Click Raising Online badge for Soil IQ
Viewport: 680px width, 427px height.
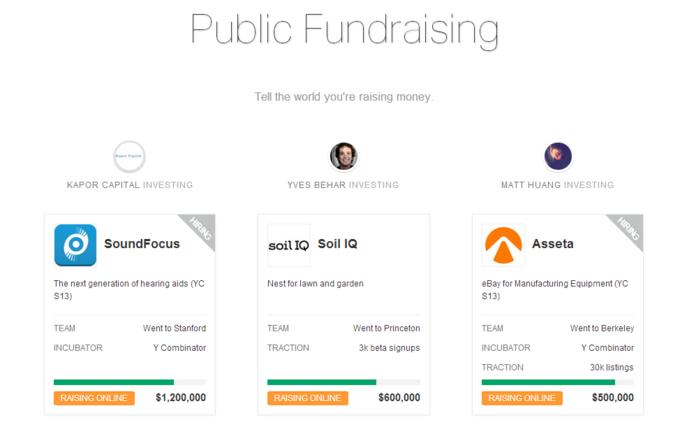click(307, 398)
